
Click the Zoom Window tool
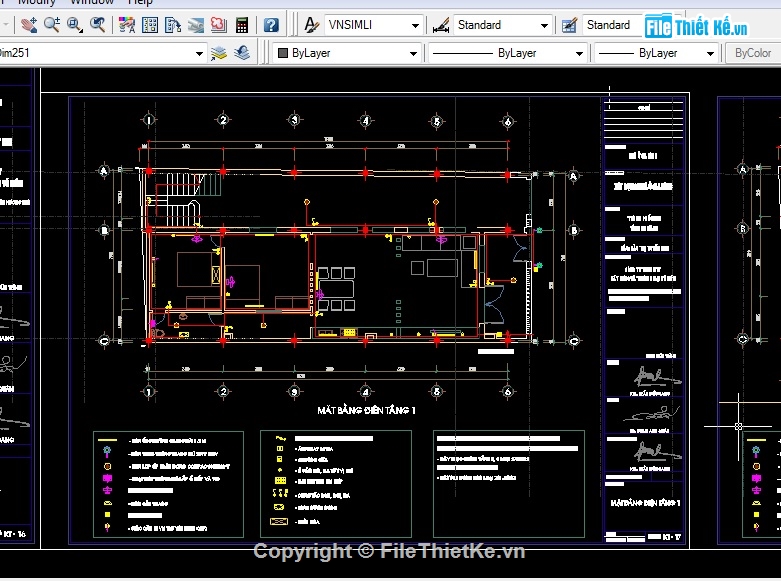(75, 24)
